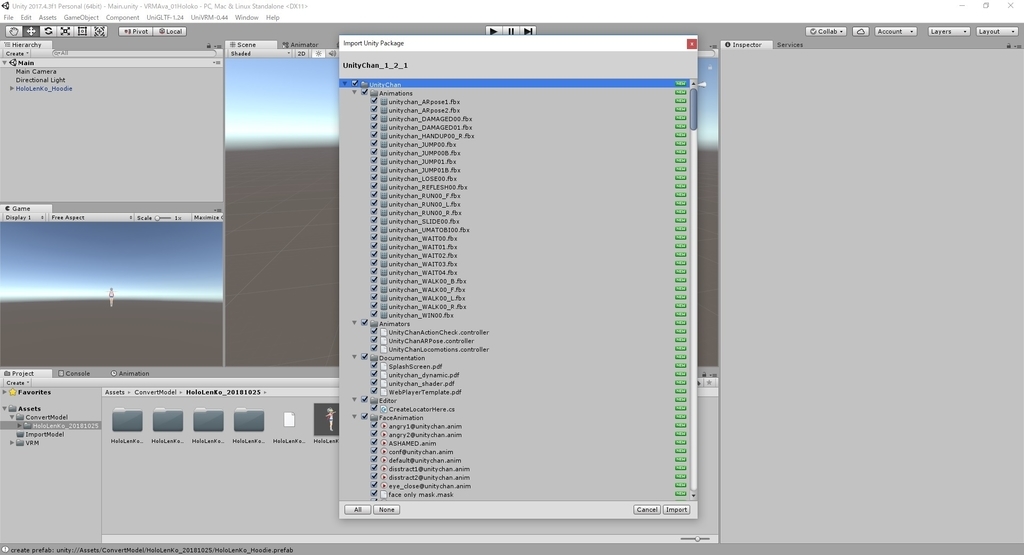Click the Play button
1024x555 pixels.
(x=494, y=31)
